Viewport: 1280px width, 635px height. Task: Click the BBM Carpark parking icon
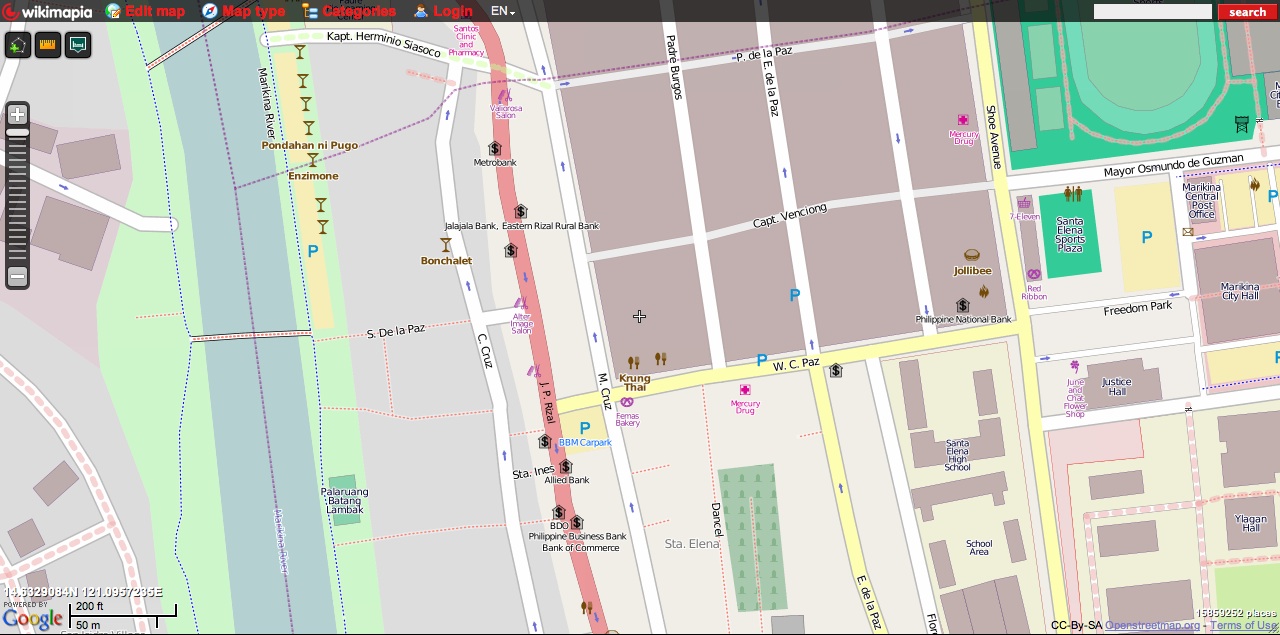click(x=585, y=428)
